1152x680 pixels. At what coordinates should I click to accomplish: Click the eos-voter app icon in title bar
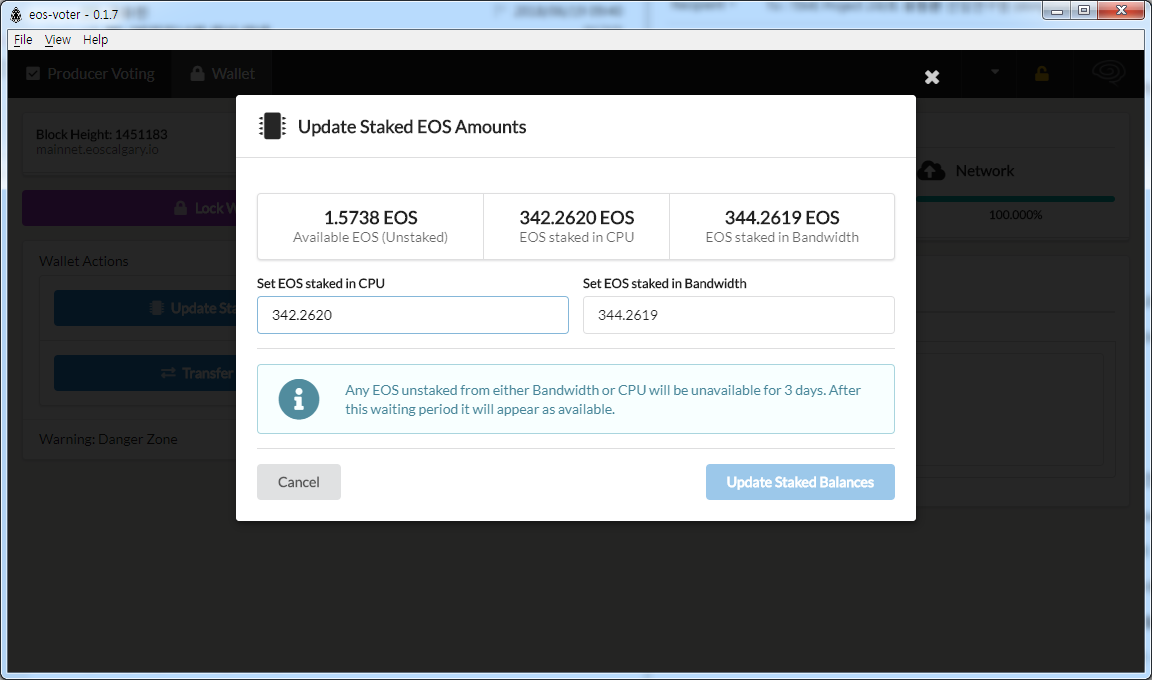point(15,14)
